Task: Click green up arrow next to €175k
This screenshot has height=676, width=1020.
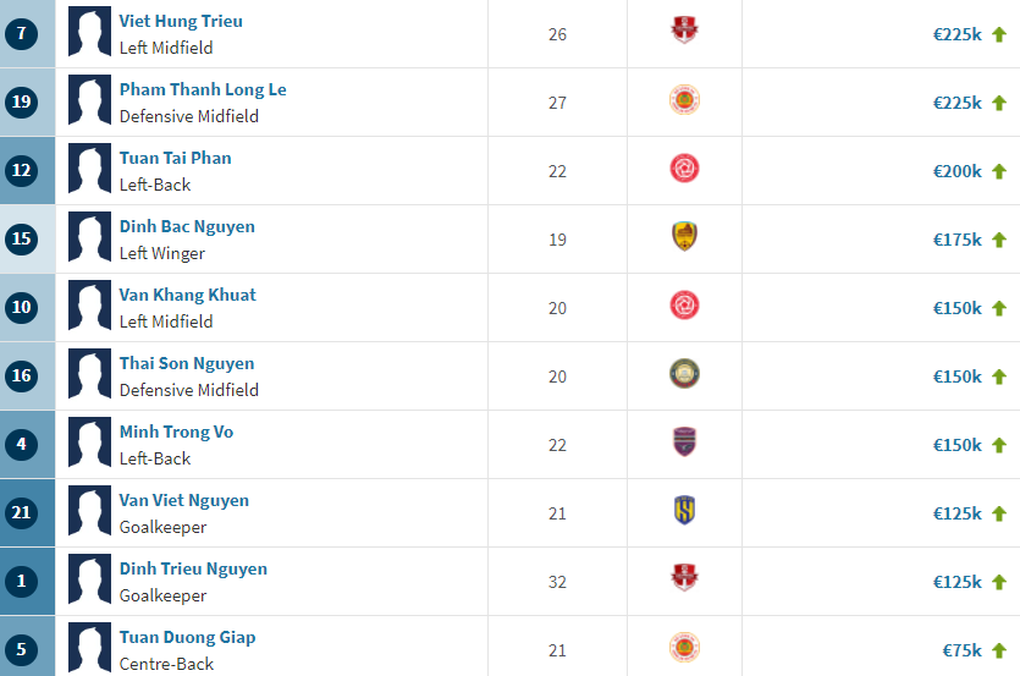Action: coord(998,240)
